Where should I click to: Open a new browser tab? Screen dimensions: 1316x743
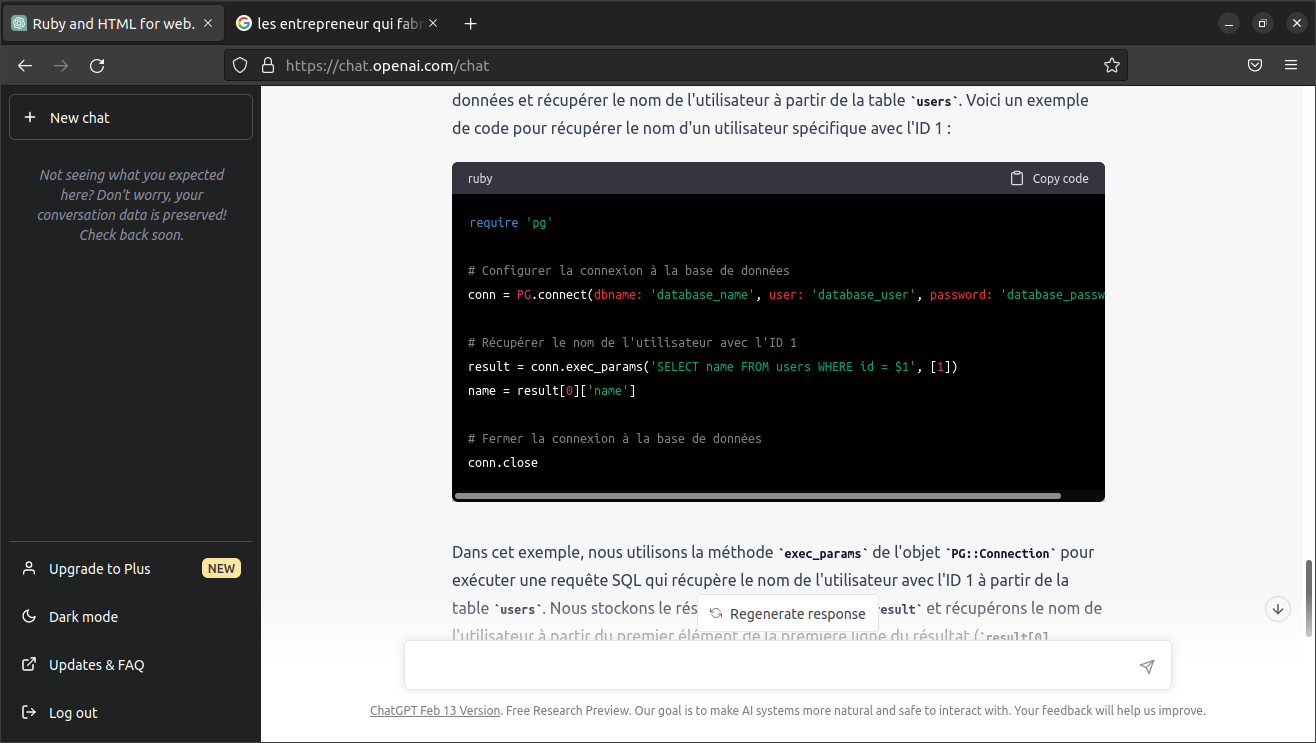tap(471, 24)
